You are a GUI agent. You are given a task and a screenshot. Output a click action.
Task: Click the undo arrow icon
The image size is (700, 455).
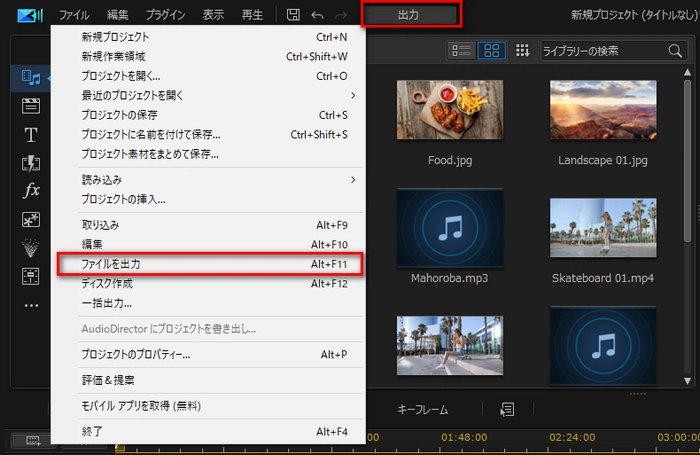(317, 15)
